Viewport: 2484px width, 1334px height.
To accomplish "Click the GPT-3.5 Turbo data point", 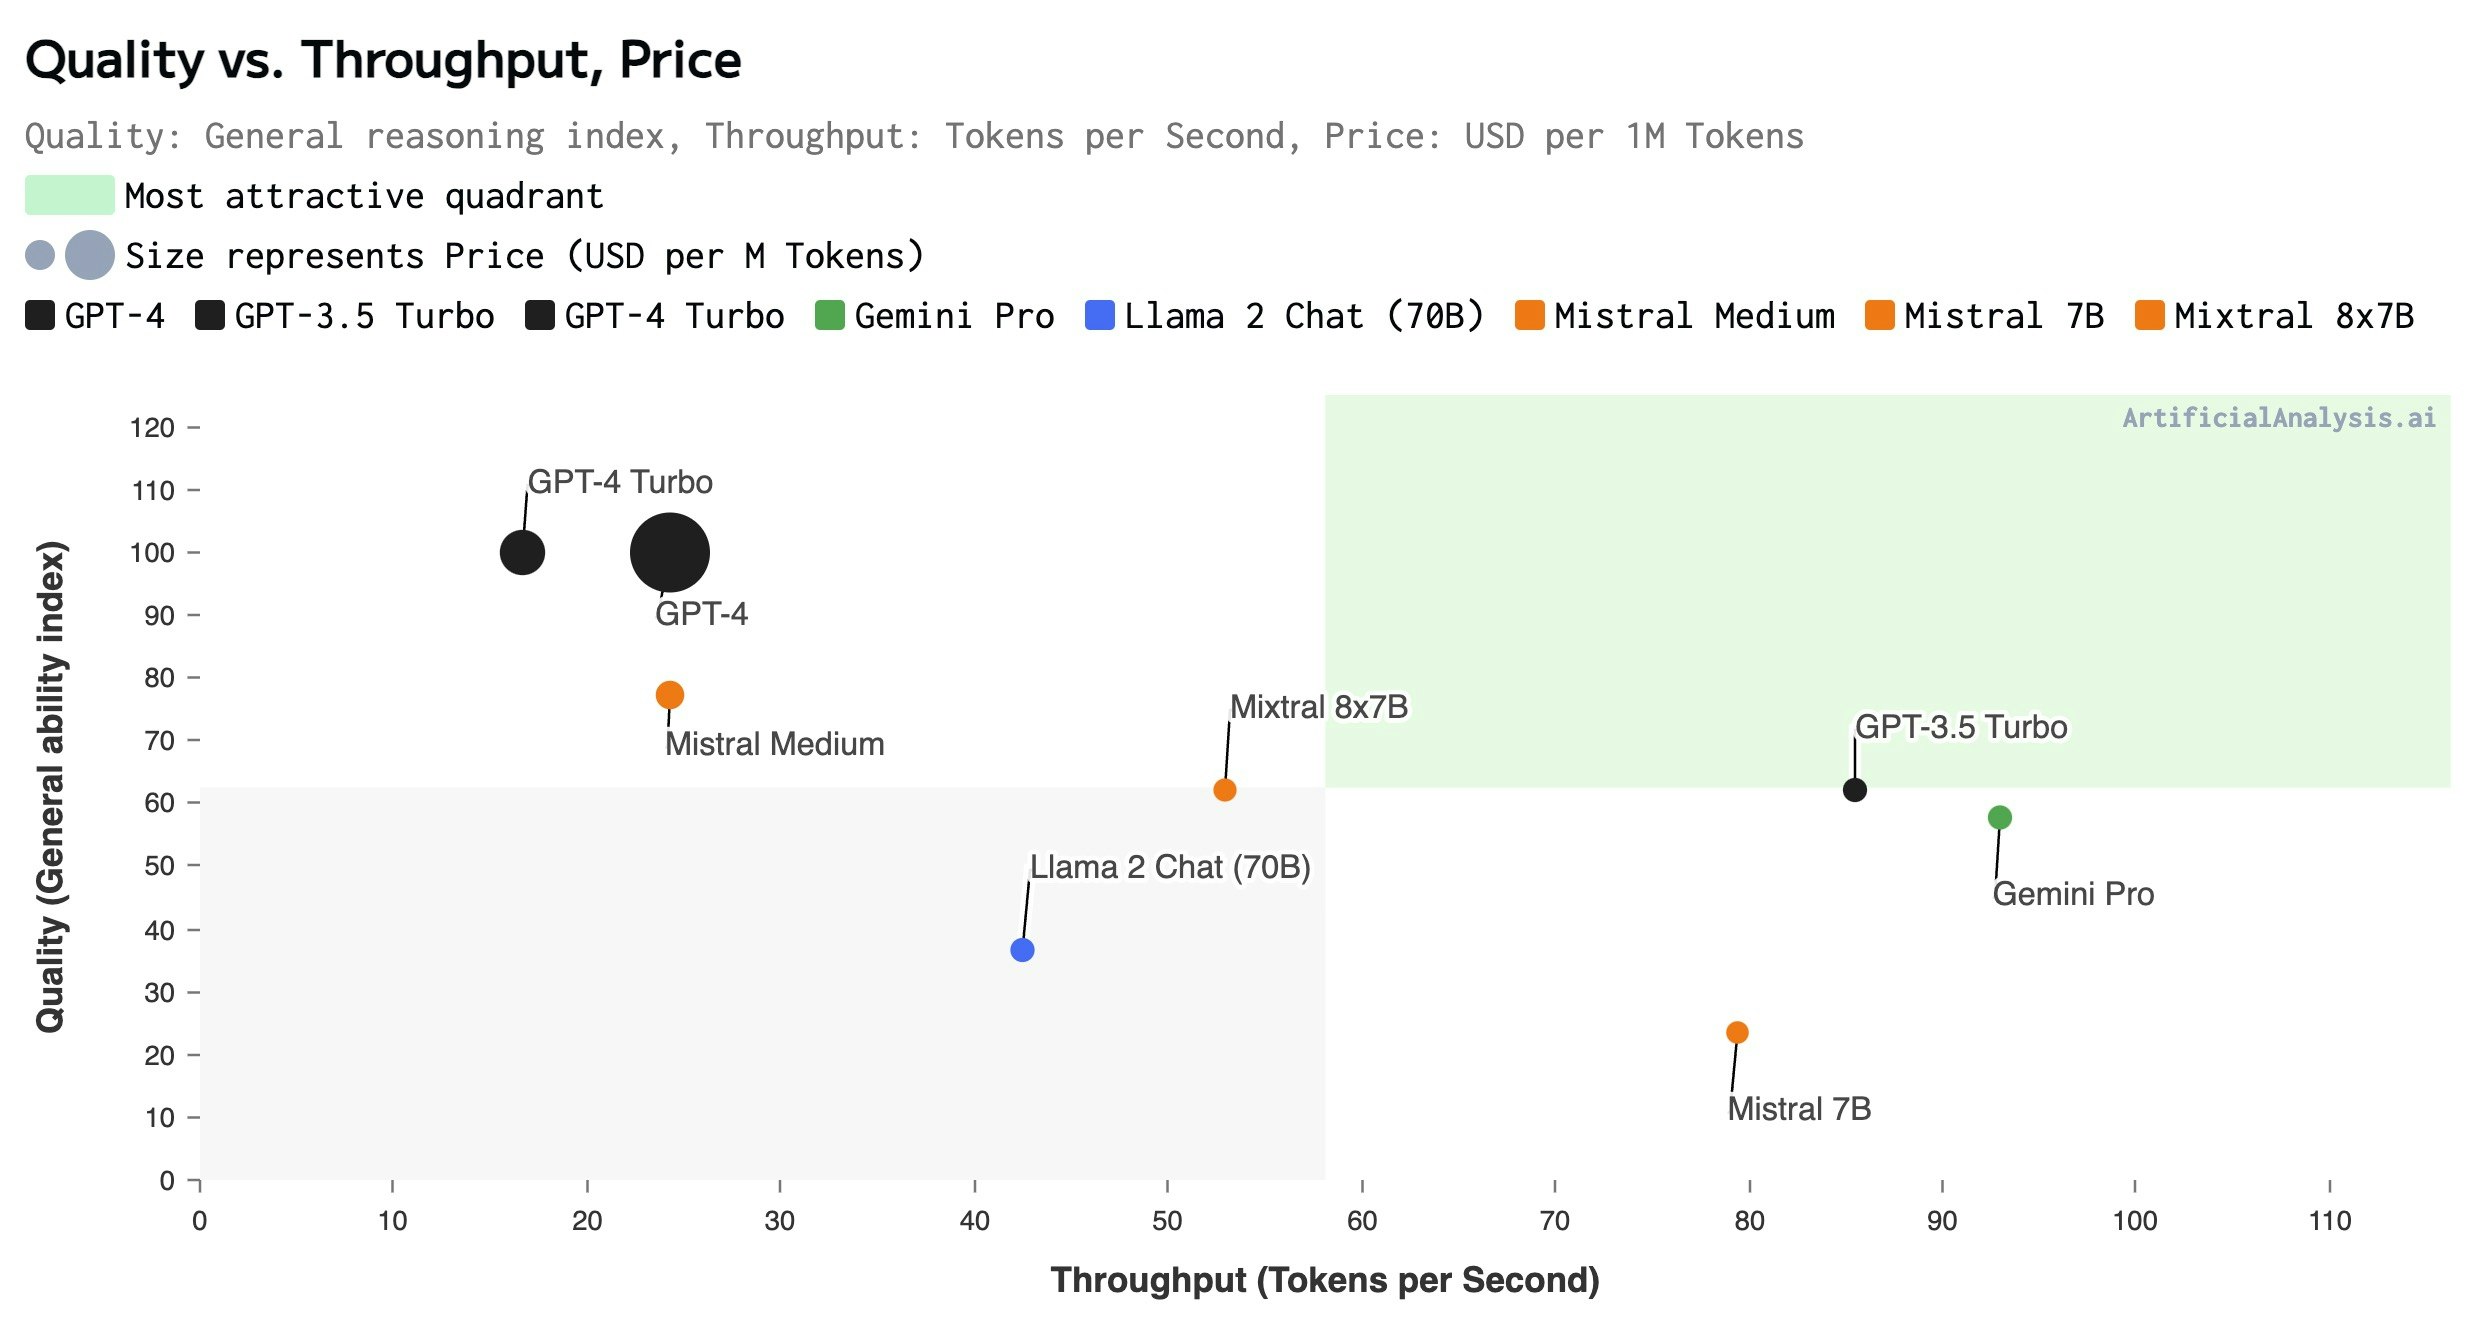I will pos(1855,790).
